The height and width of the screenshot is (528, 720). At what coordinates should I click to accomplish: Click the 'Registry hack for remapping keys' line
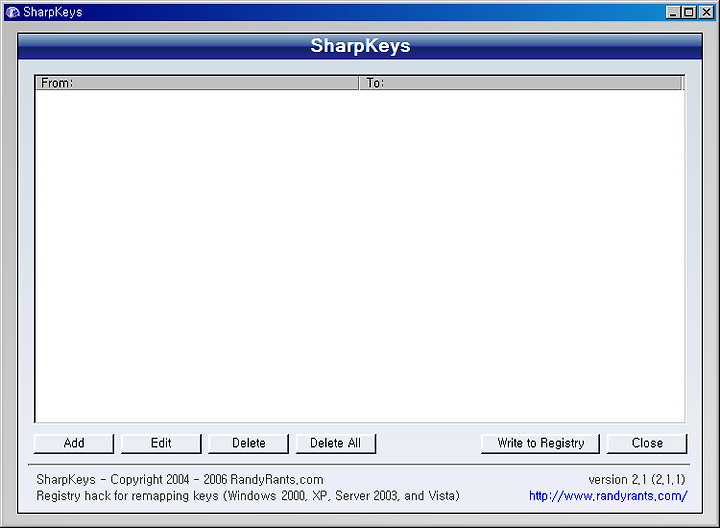click(248, 496)
